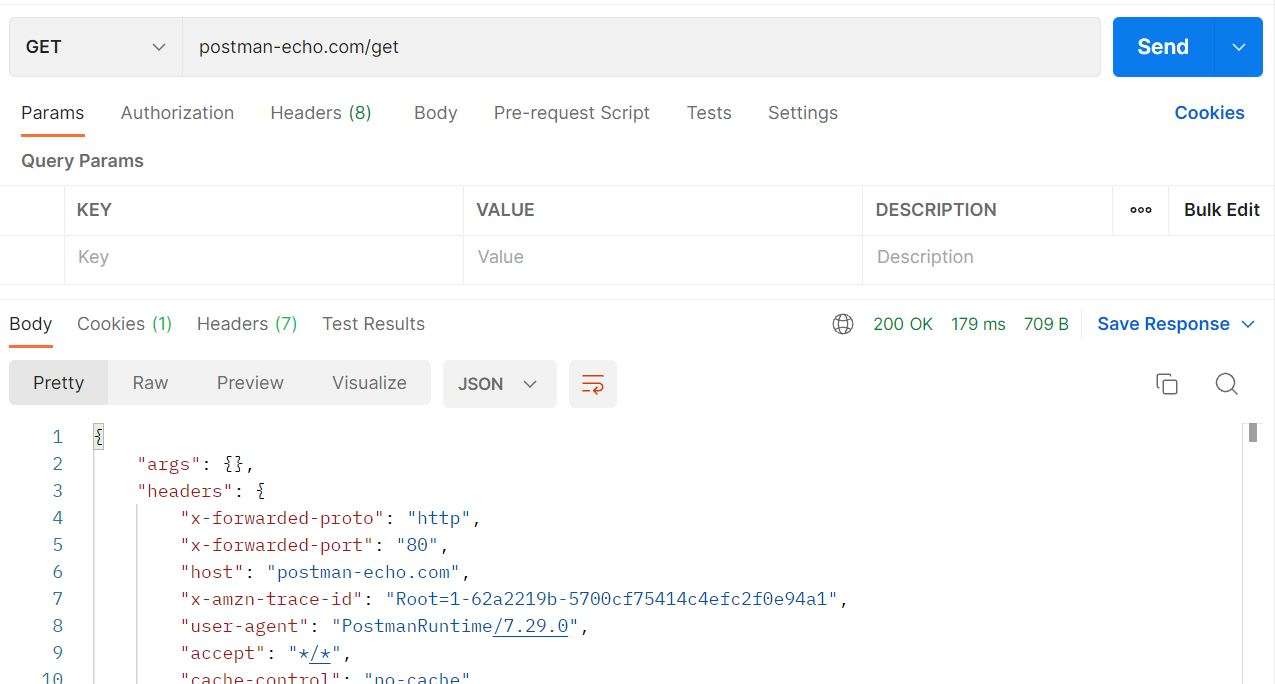The width and height of the screenshot is (1275, 684).
Task: Open the GET request method dropdown
Action: [95, 46]
